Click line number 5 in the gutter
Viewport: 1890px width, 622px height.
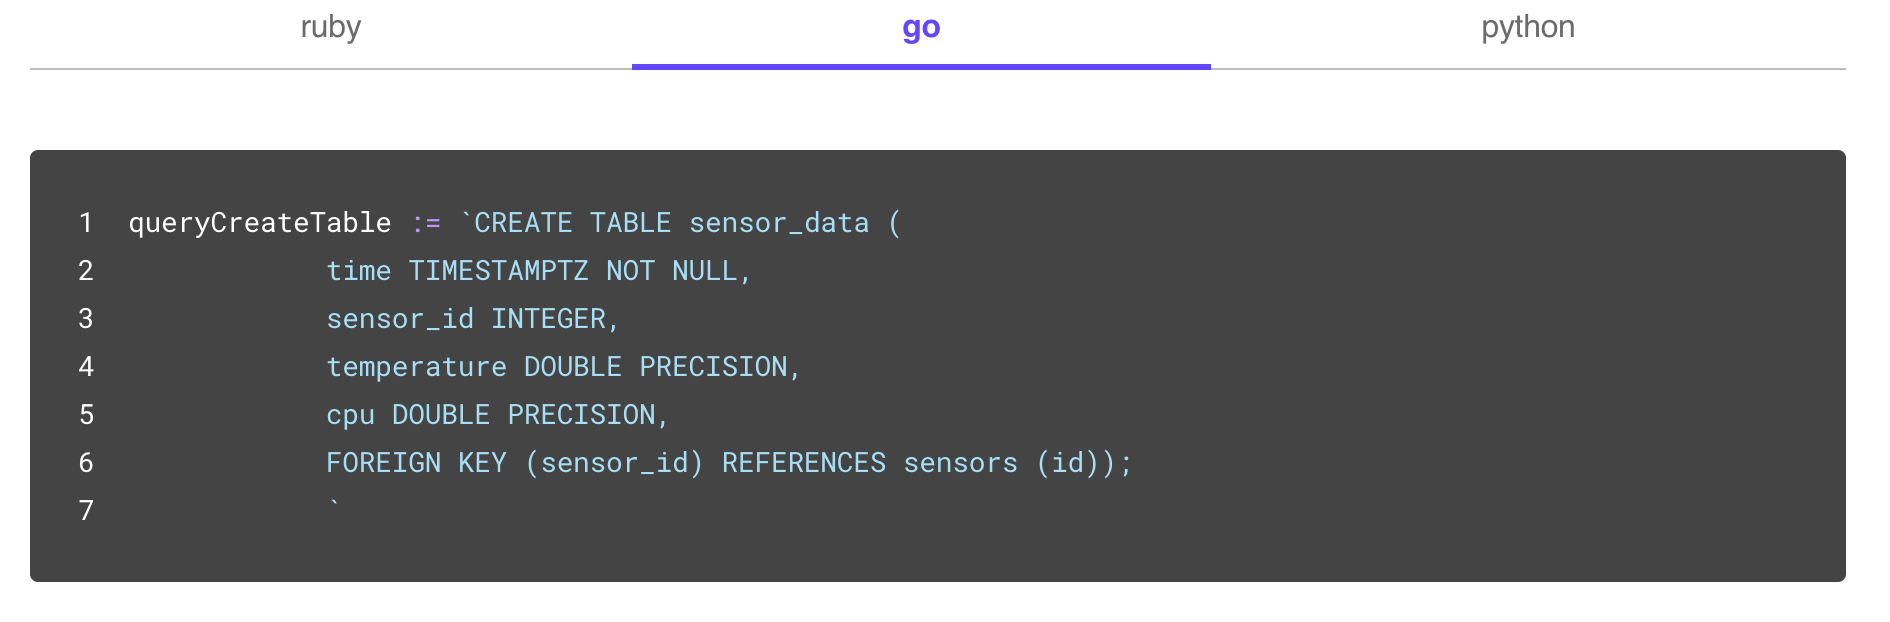coord(86,414)
